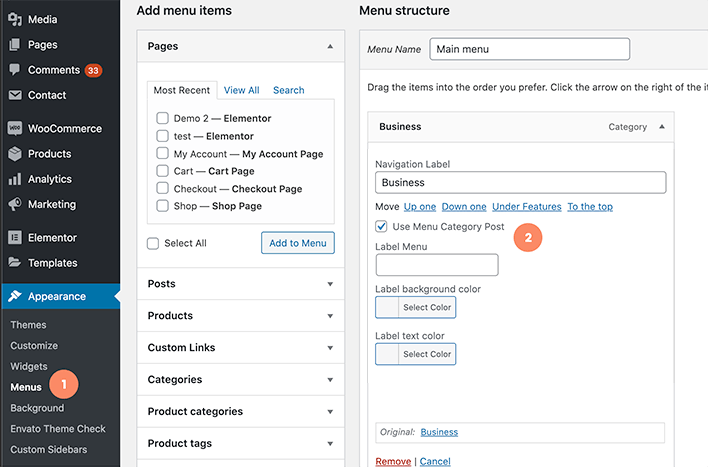Viewport: 708px width, 467px height.
Task: Click the Comments speech bubble icon
Action: click(15, 70)
